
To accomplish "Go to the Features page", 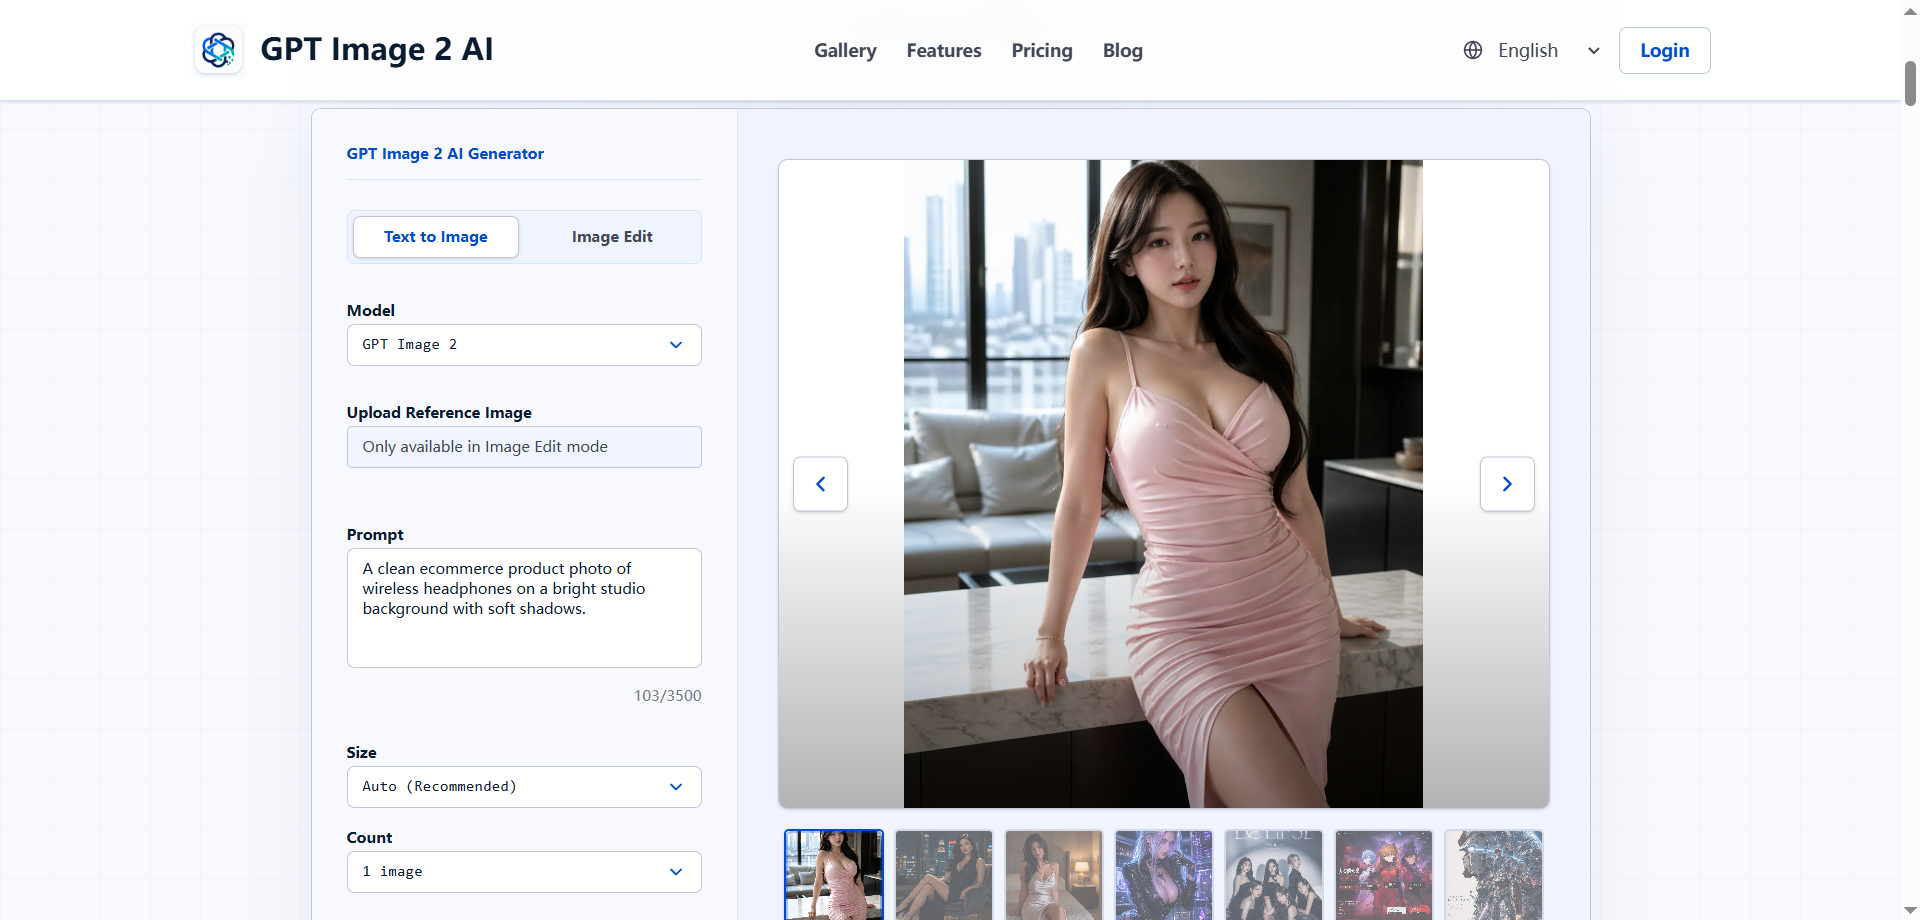I will (x=944, y=50).
